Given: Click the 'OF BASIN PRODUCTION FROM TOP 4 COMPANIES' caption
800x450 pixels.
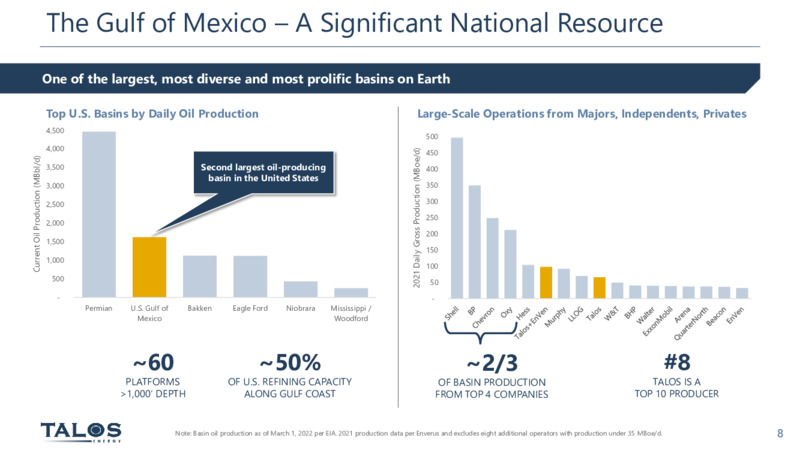Looking at the screenshot, I should tap(492, 388).
